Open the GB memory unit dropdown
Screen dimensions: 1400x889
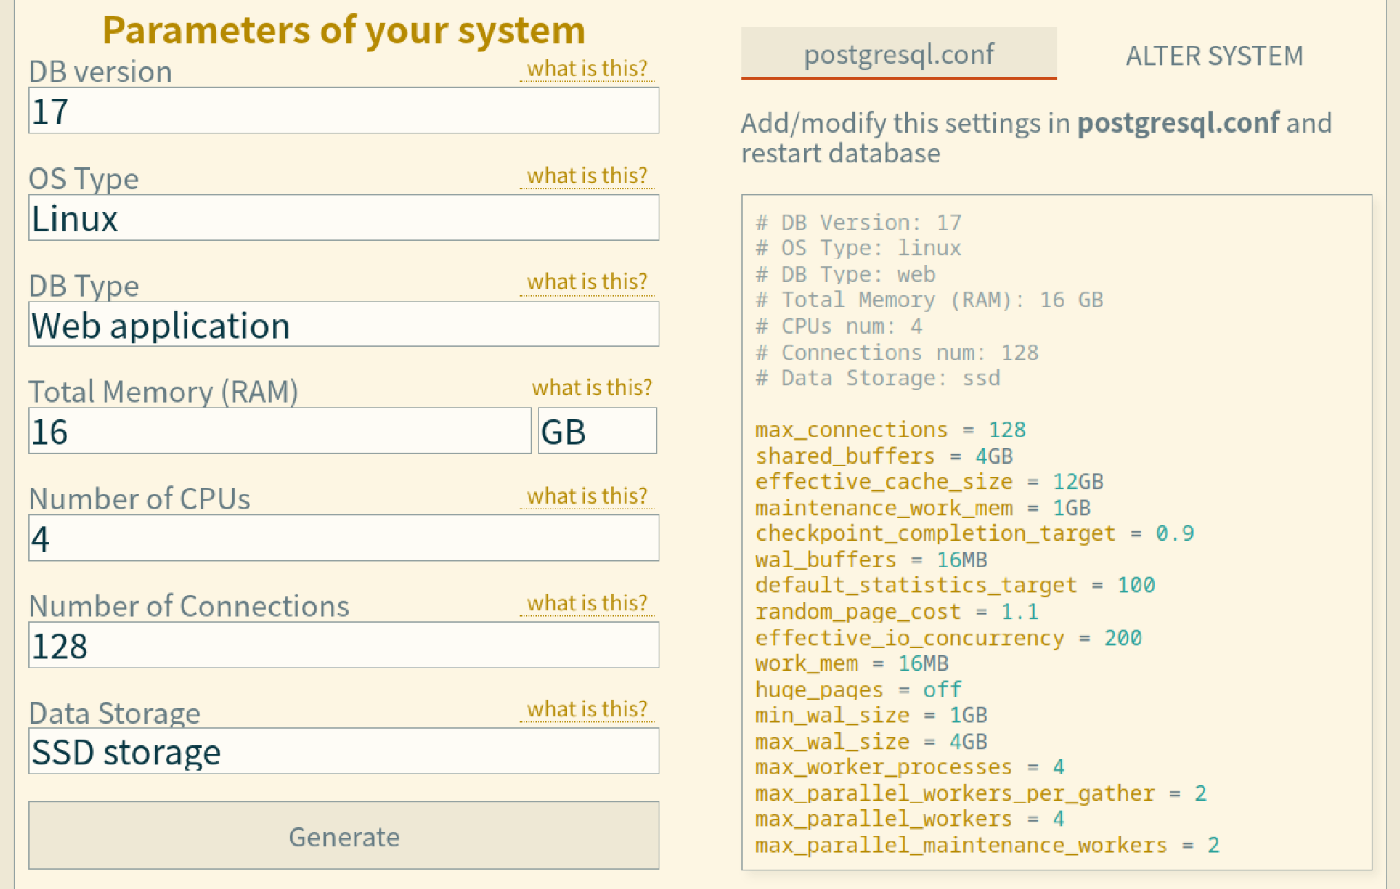[x=597, y=431]
